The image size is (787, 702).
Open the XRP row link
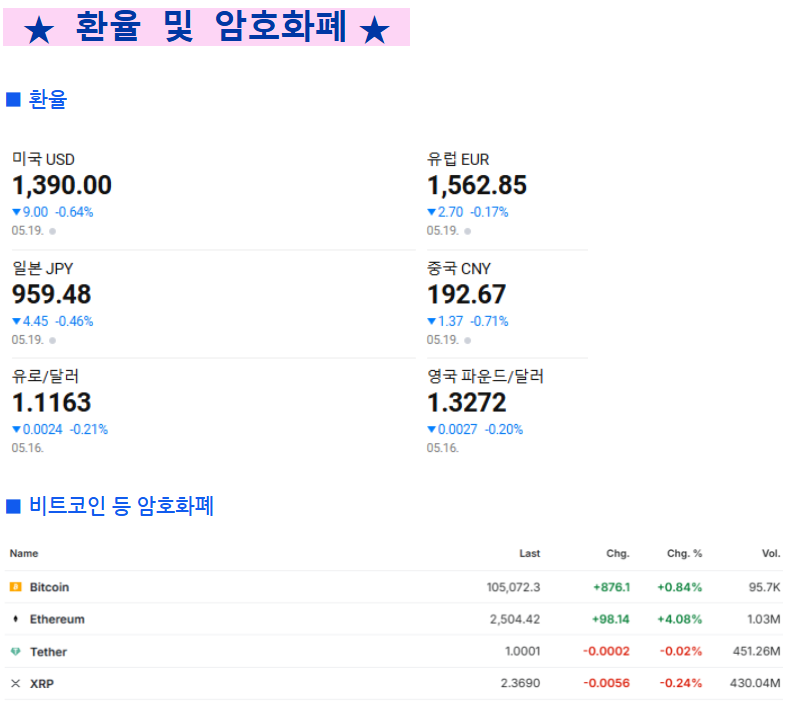[42, 684]
